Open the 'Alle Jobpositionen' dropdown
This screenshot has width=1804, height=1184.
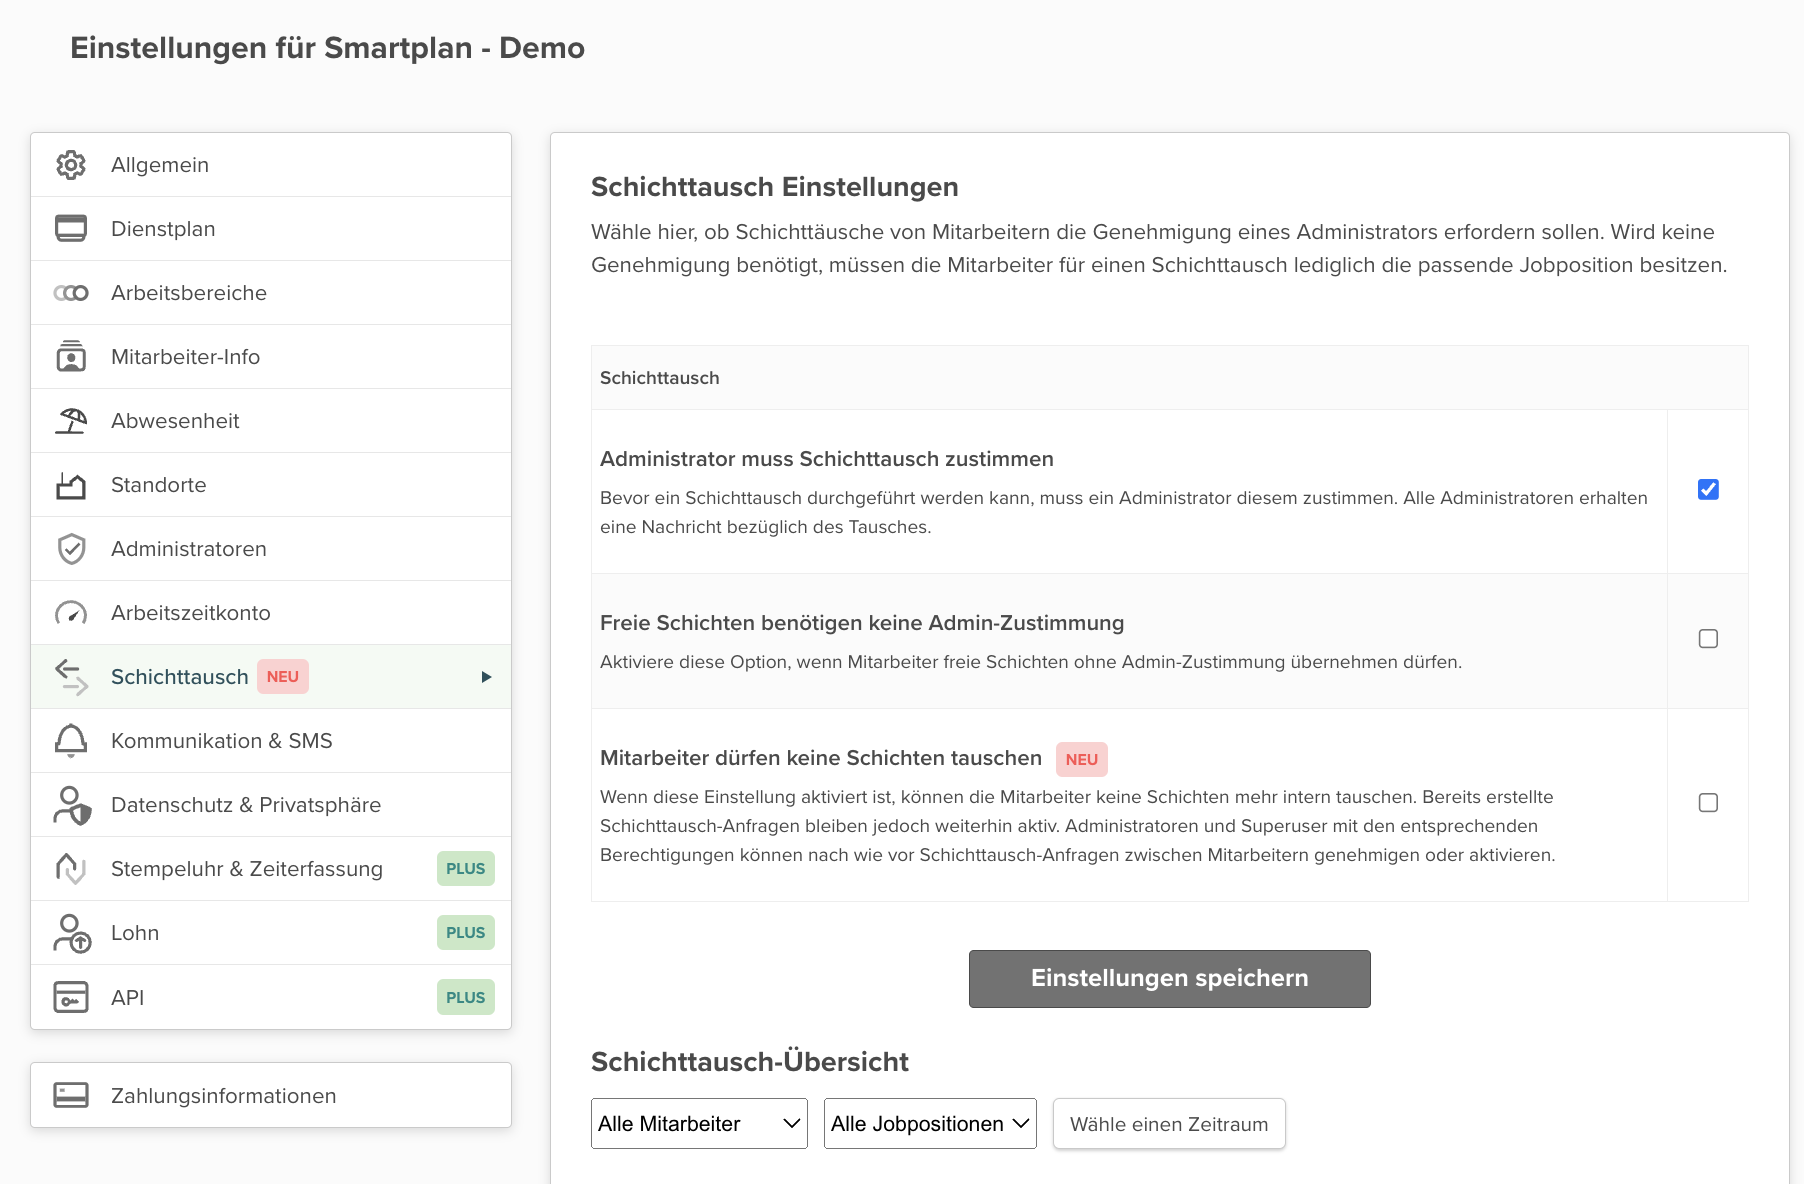(x=929, y=1123)
